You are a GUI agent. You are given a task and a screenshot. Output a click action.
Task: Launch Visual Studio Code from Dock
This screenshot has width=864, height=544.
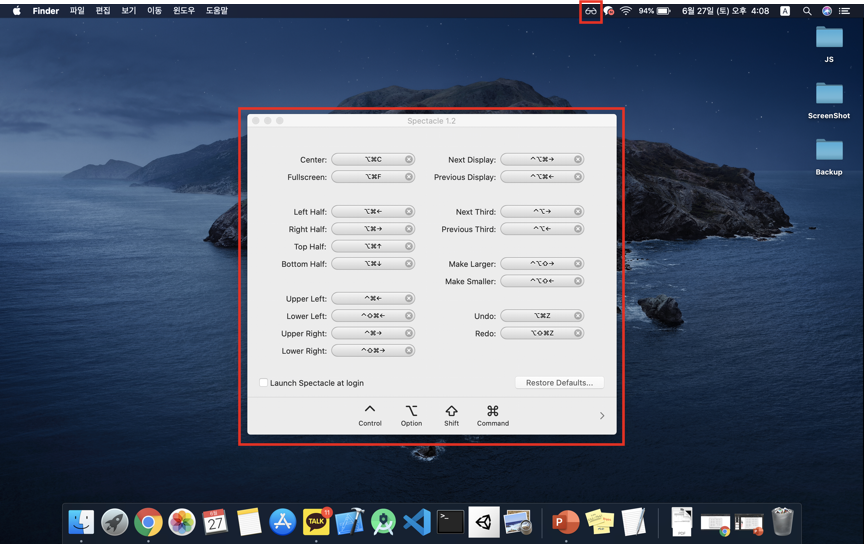click(x=417, y=521)
